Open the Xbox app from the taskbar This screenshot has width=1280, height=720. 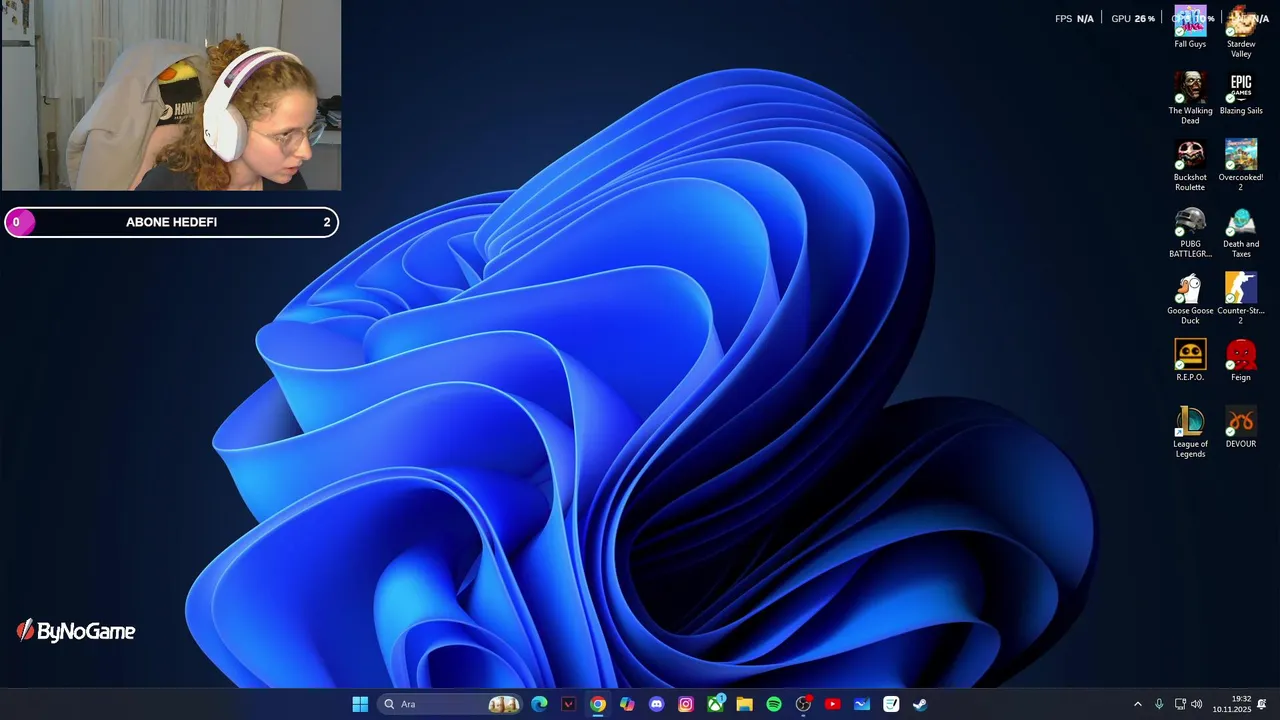click(x=715, y=704)
